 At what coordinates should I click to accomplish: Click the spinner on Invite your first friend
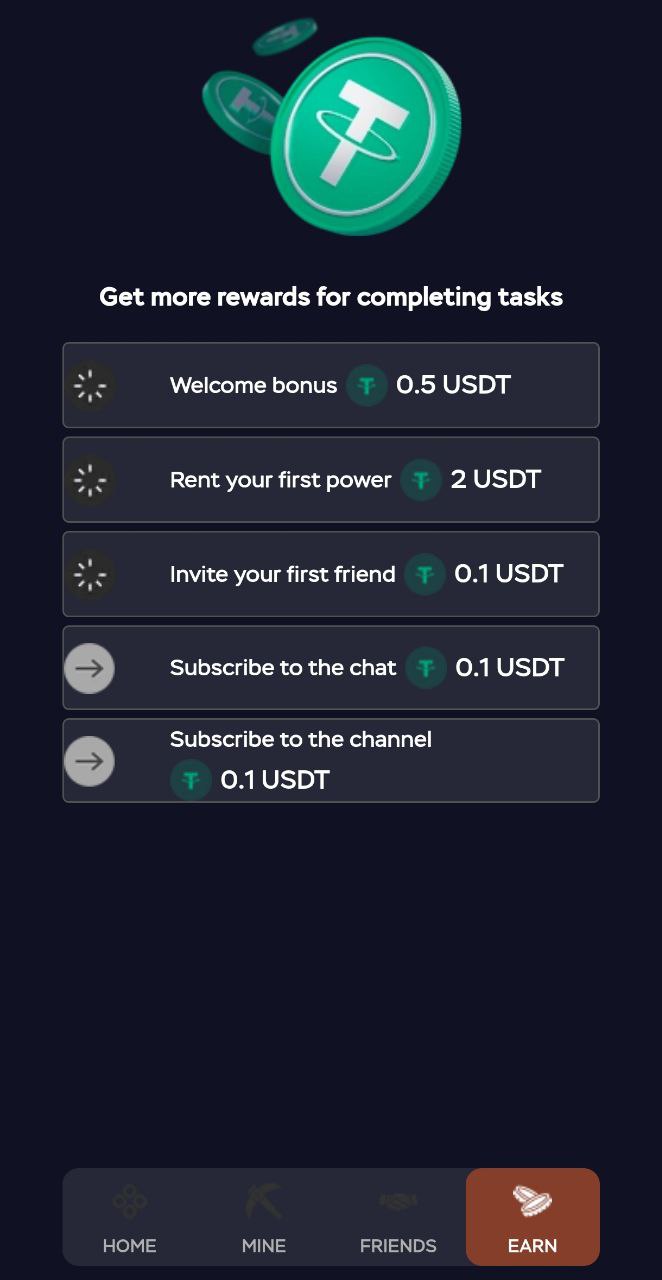90,574
